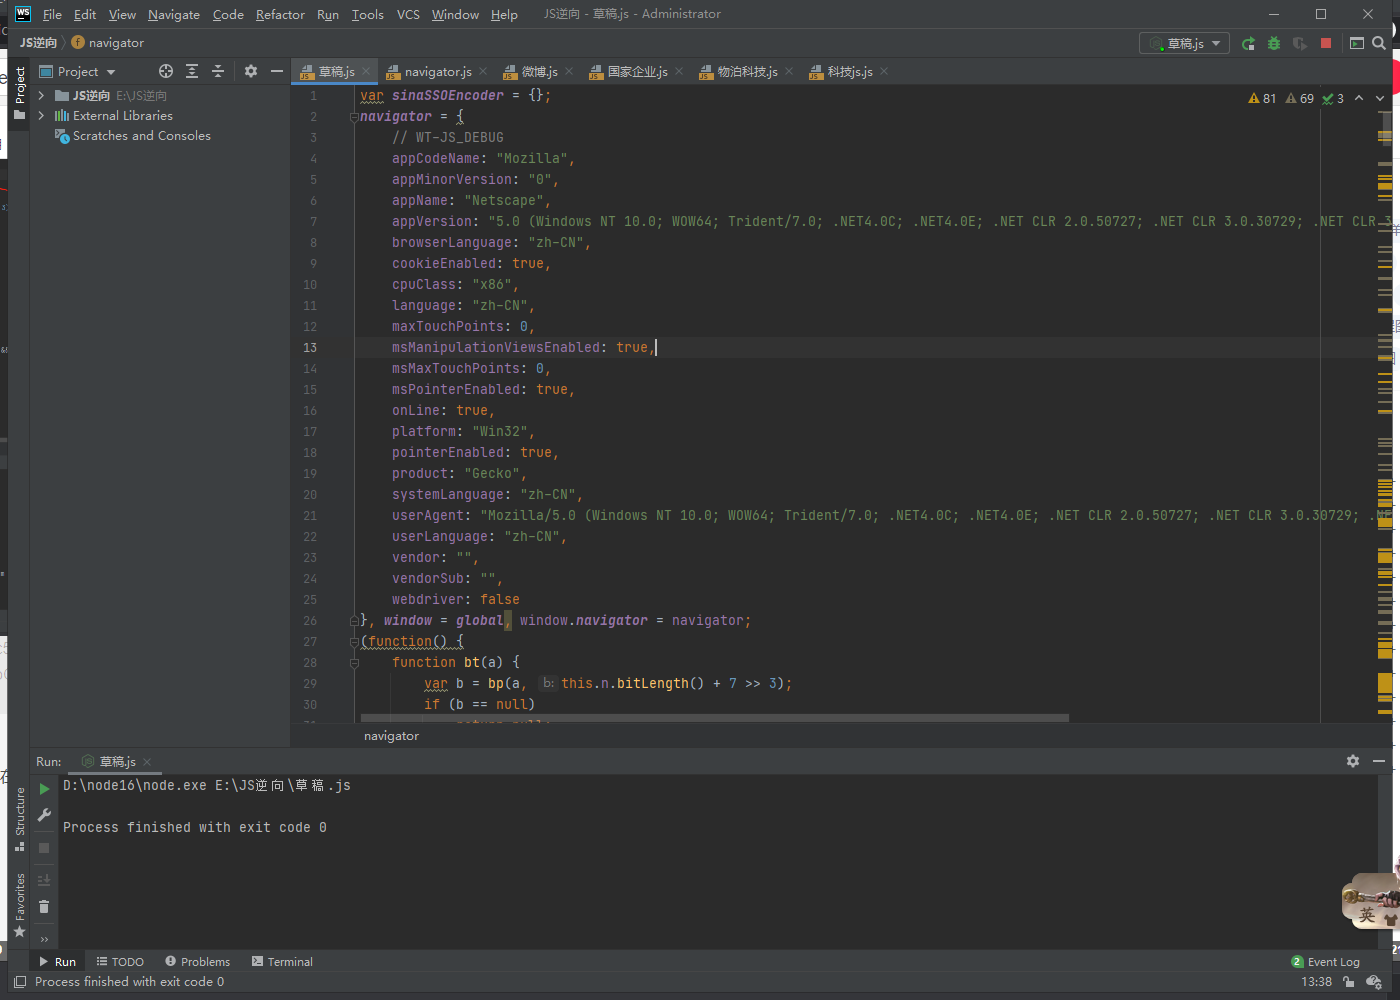Toggle the Run tool window button

[57, 962]
